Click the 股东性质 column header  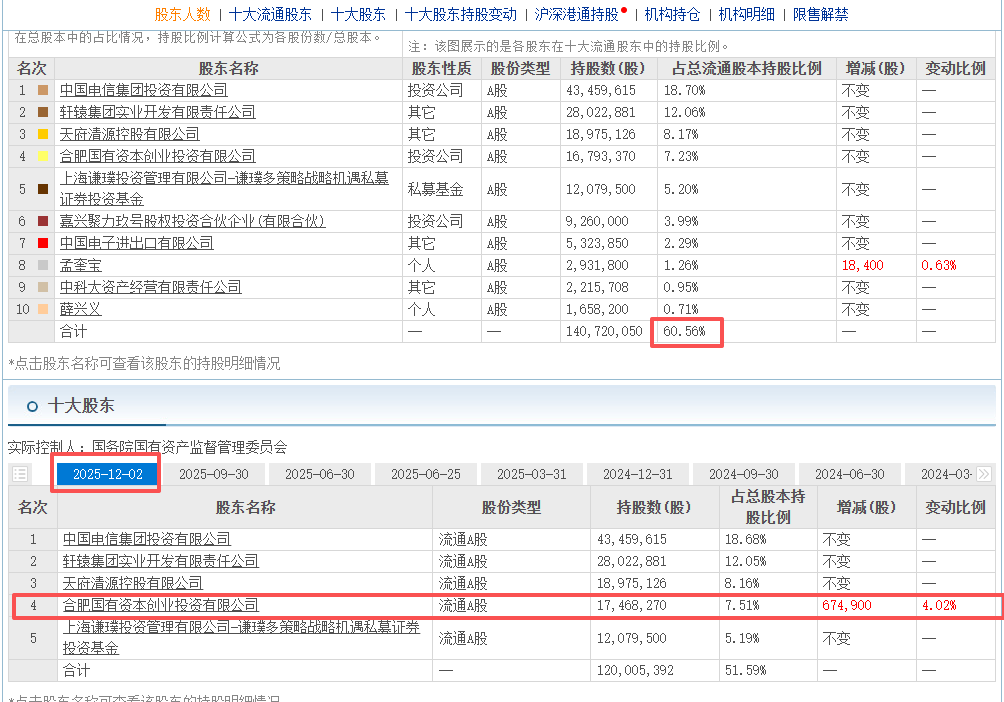(x=441, y=69)
